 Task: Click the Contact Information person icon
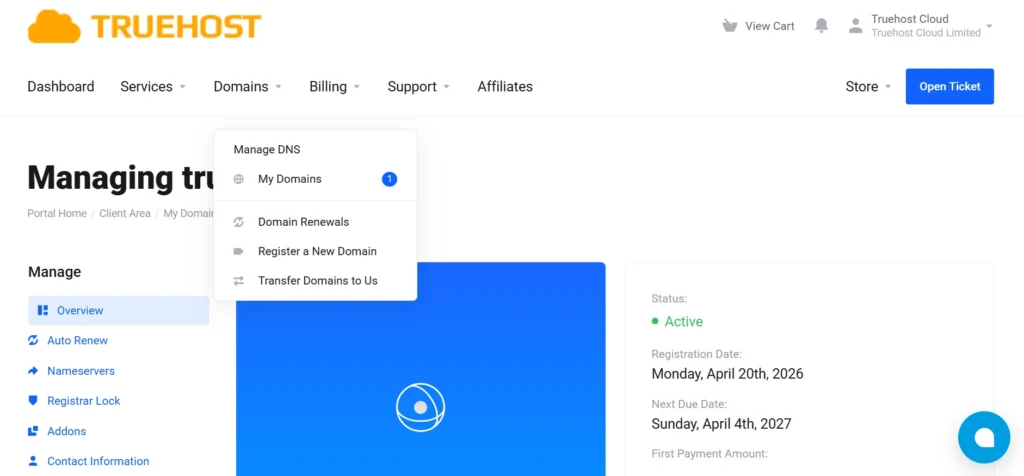(33, 461)
